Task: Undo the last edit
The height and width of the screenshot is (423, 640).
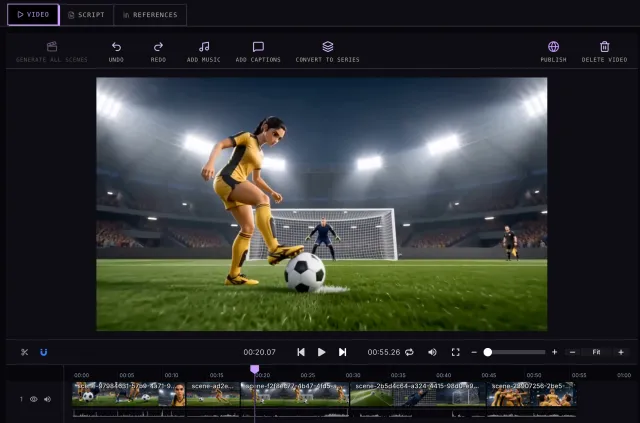Action: tap(116, 52)
